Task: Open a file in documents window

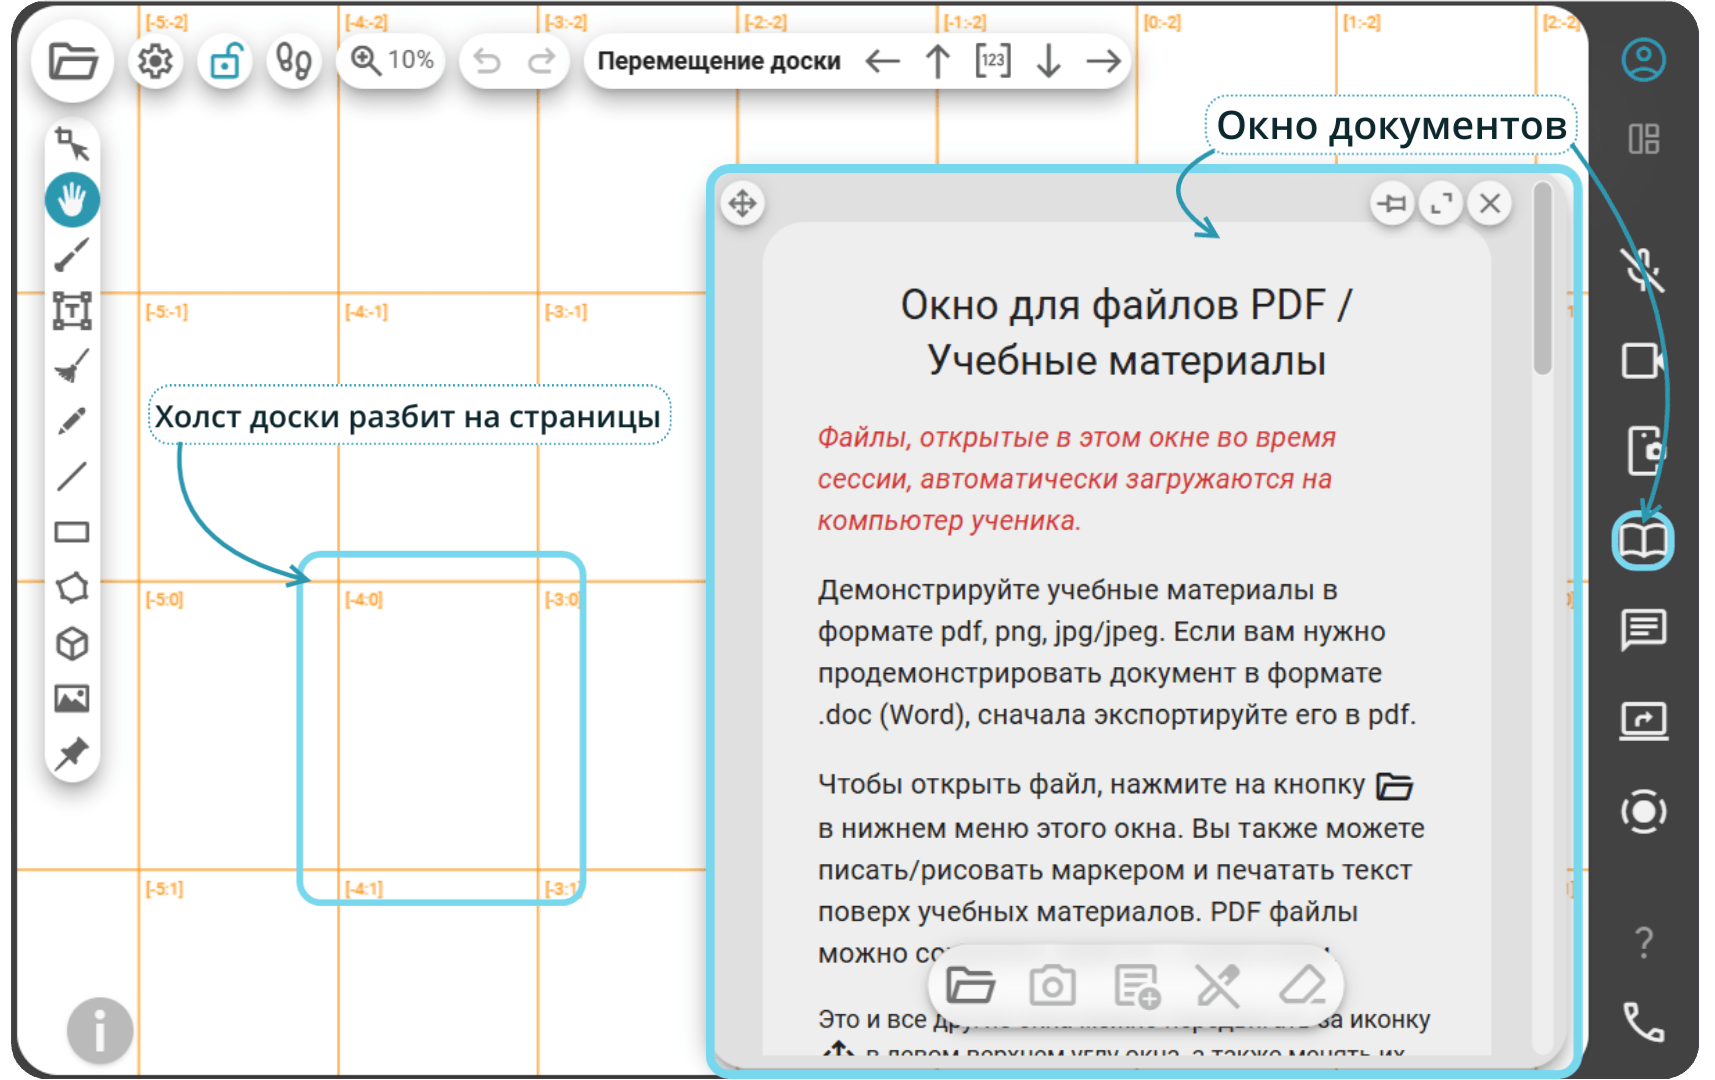Action: point(970,986)
